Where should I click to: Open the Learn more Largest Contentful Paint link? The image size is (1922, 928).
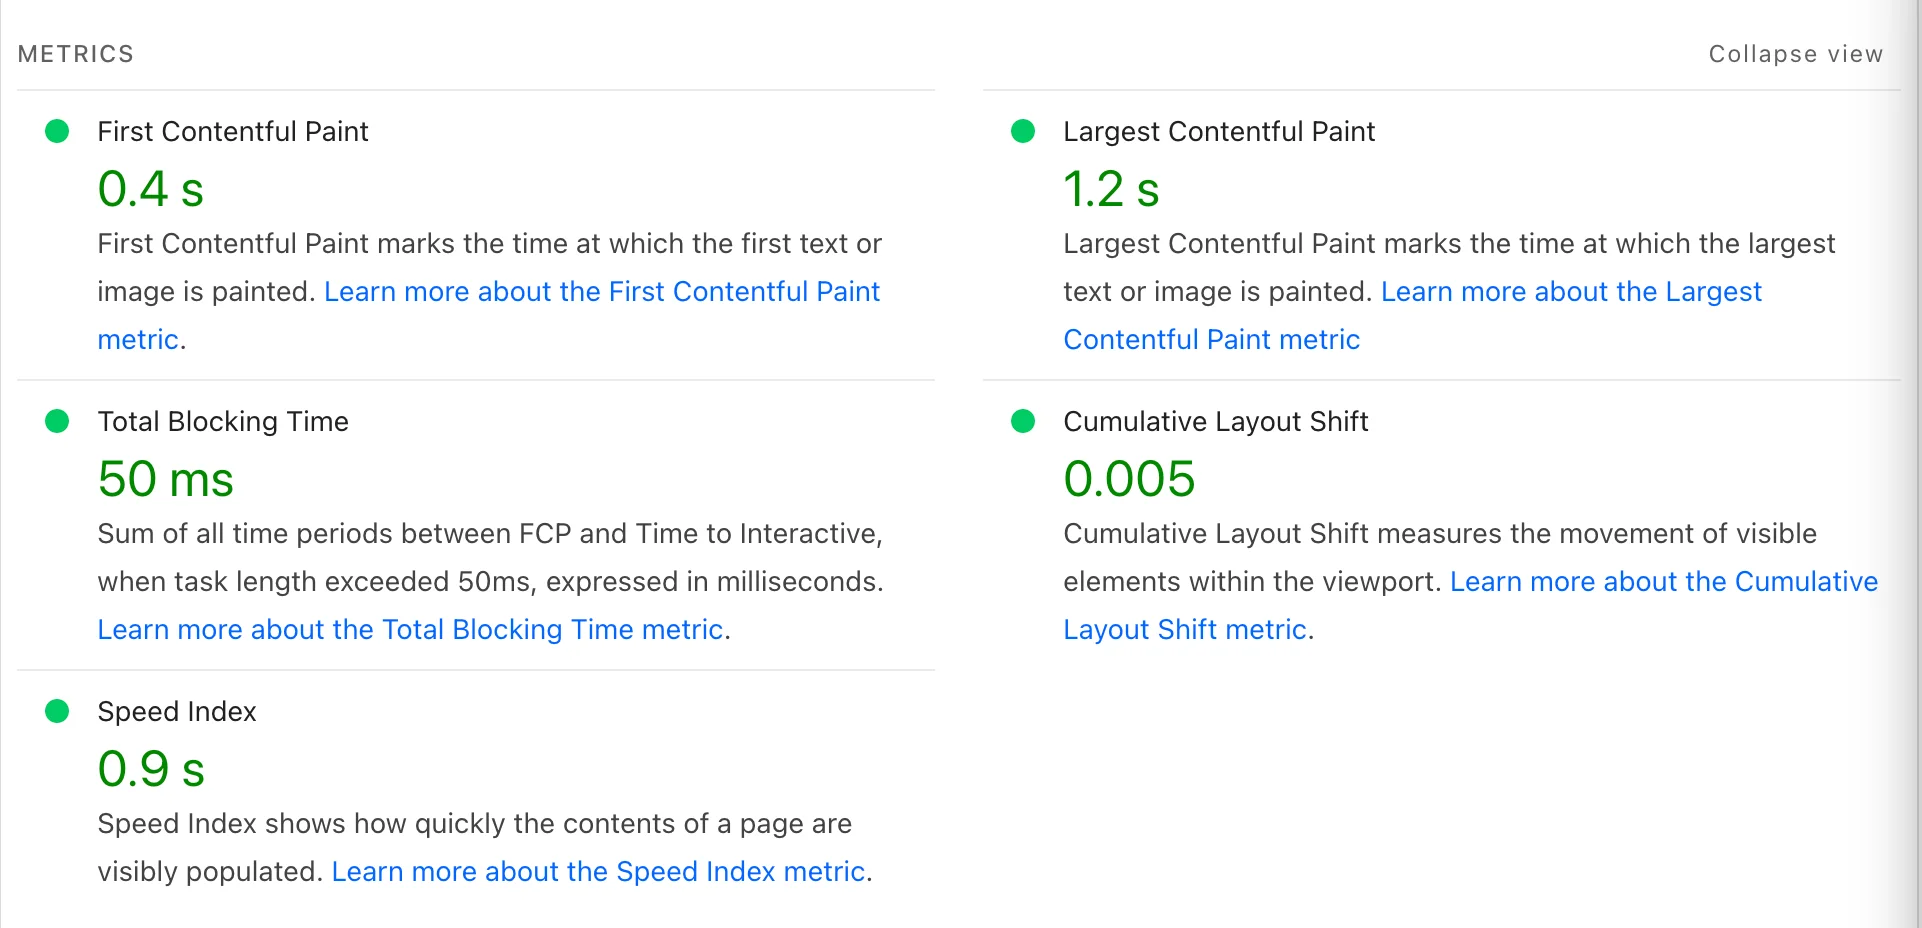pos(1570,291)
